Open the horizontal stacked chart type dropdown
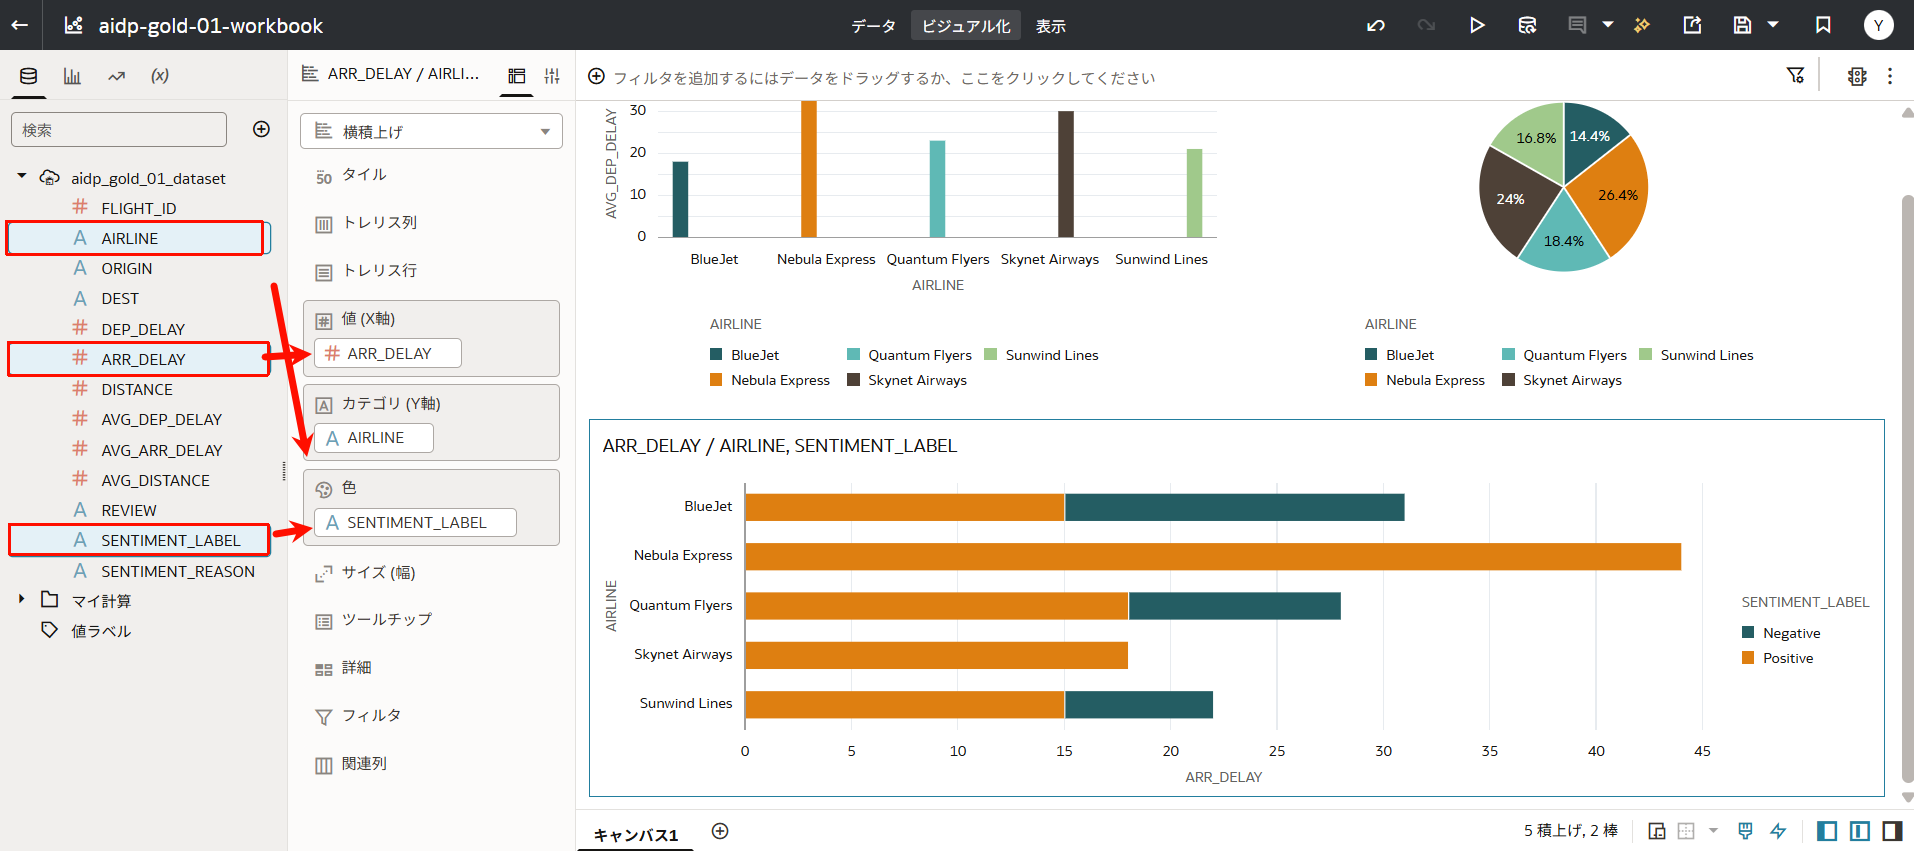Viewport: 1914px width, 851px height. click(431, 131)
